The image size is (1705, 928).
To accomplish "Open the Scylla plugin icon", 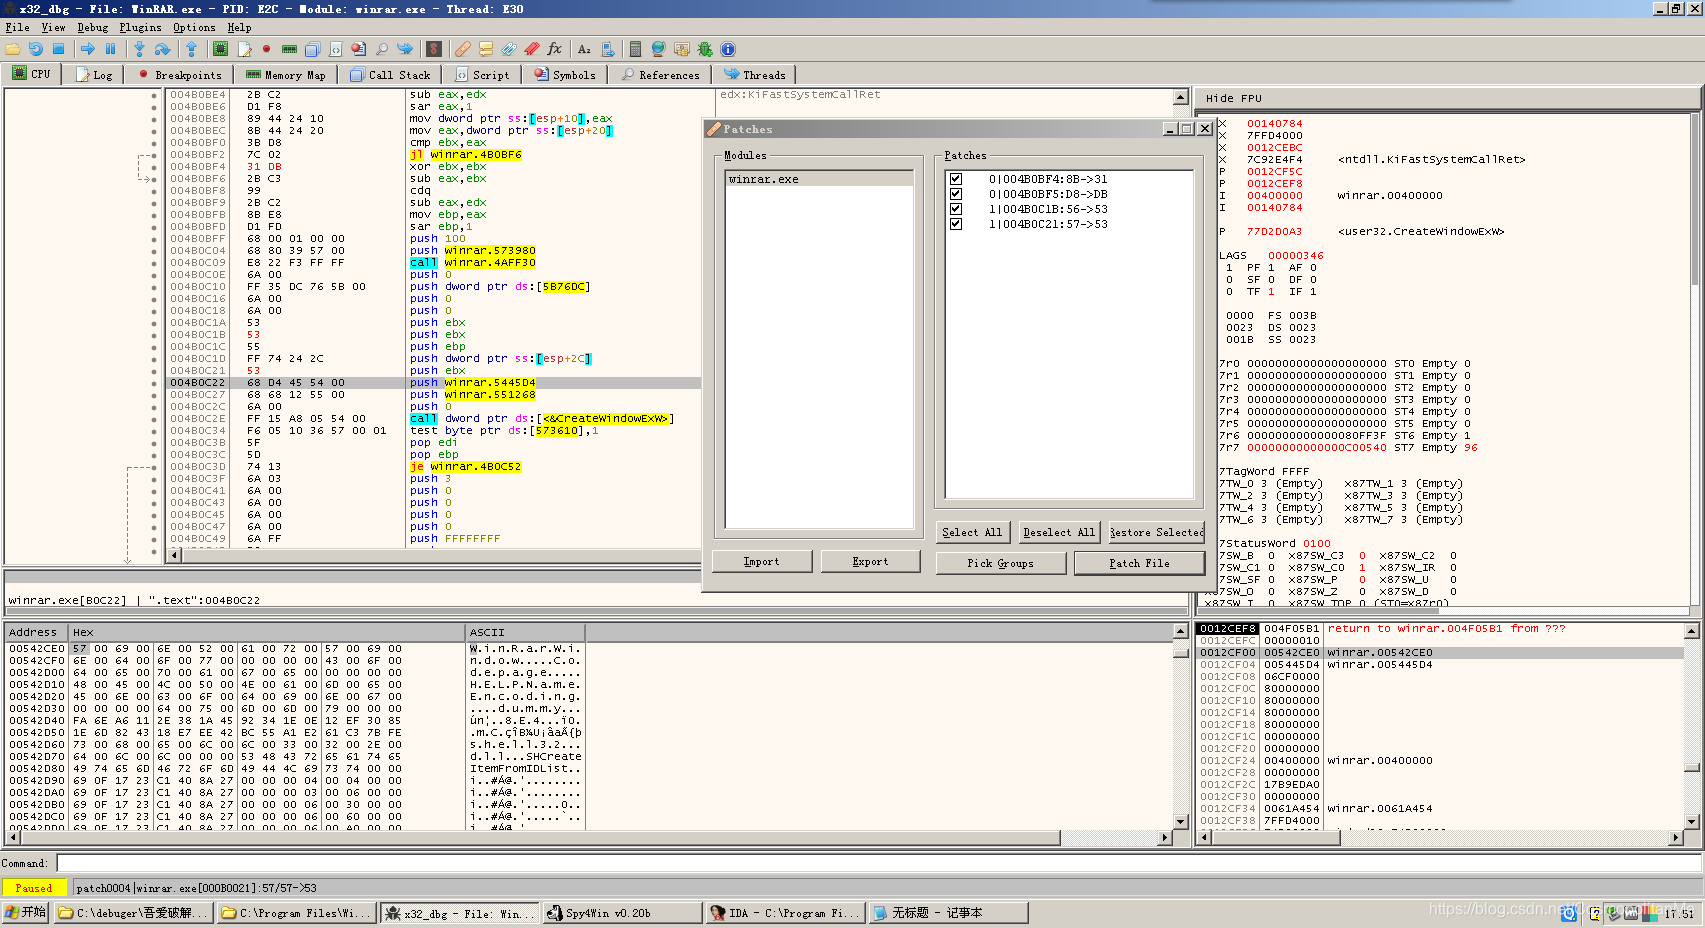I will pyautogui.click(x=434, y=49).
